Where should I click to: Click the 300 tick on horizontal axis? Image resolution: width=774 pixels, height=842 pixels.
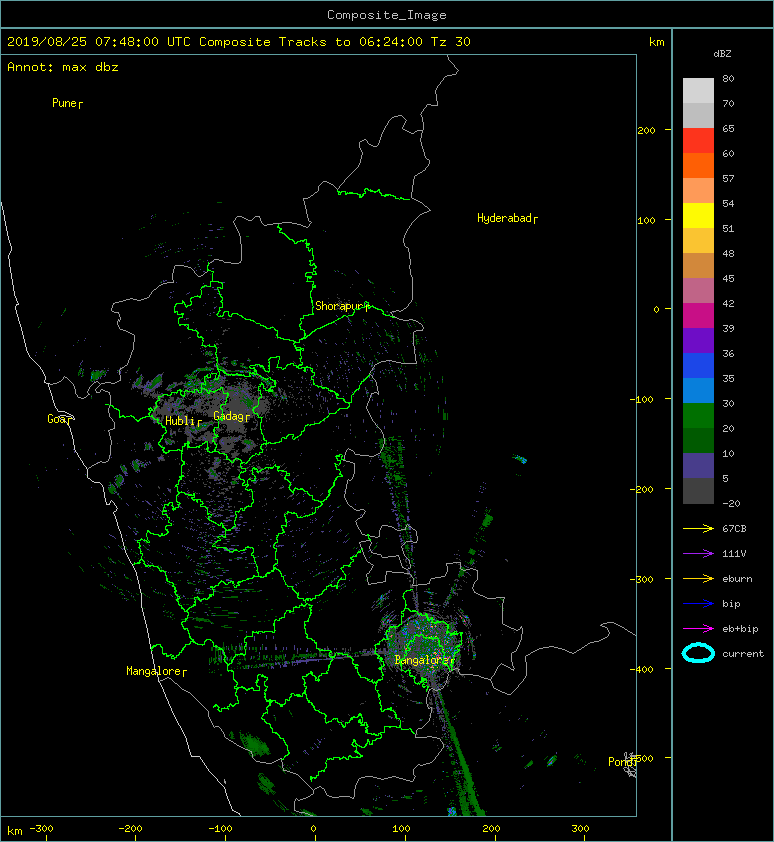(x=580, y=829)
